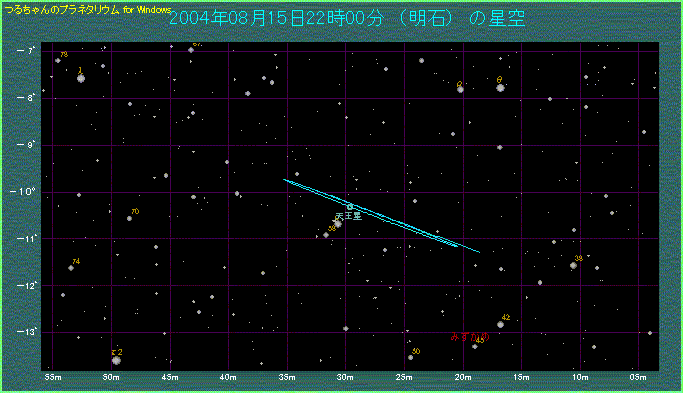Click the cyan Uranus path line
Image resolution: width=683 pixels, height=393 pixels.
point(382,216)
